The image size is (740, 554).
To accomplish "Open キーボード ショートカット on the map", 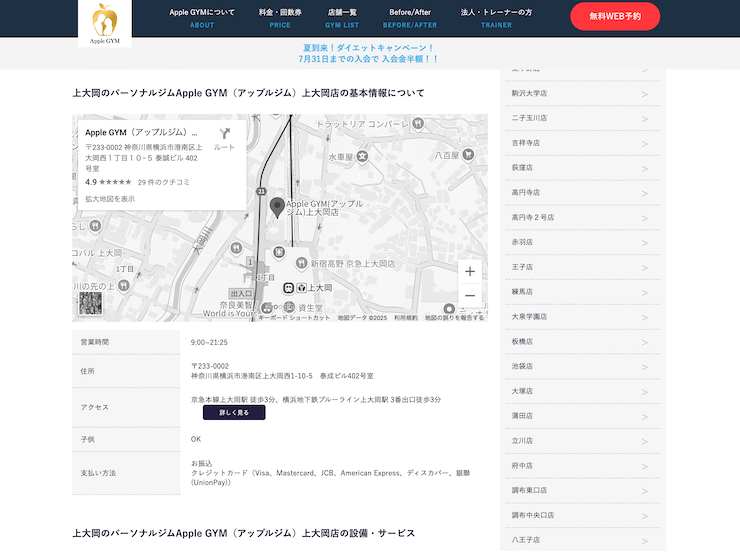I will click(x=294, y=318).
